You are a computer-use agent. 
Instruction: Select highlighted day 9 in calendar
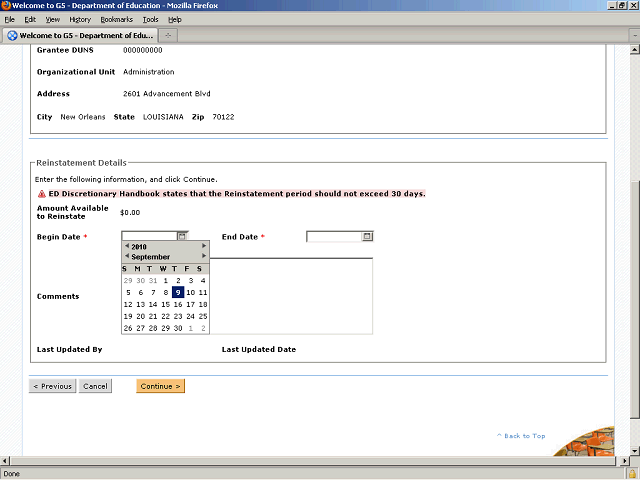pyautogui.click(x=178, y=292)
